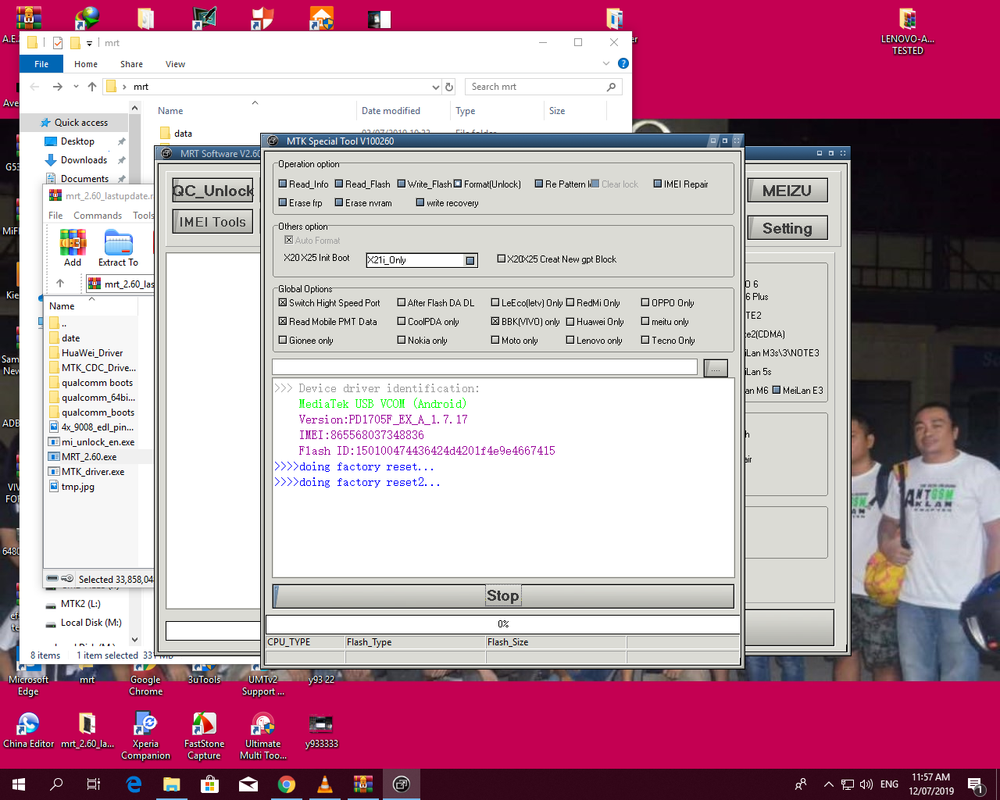Viewport: 1000px width, 800px height.
Task: Launch Xperia Companion desktop shortcut
Action: (146, 736)
